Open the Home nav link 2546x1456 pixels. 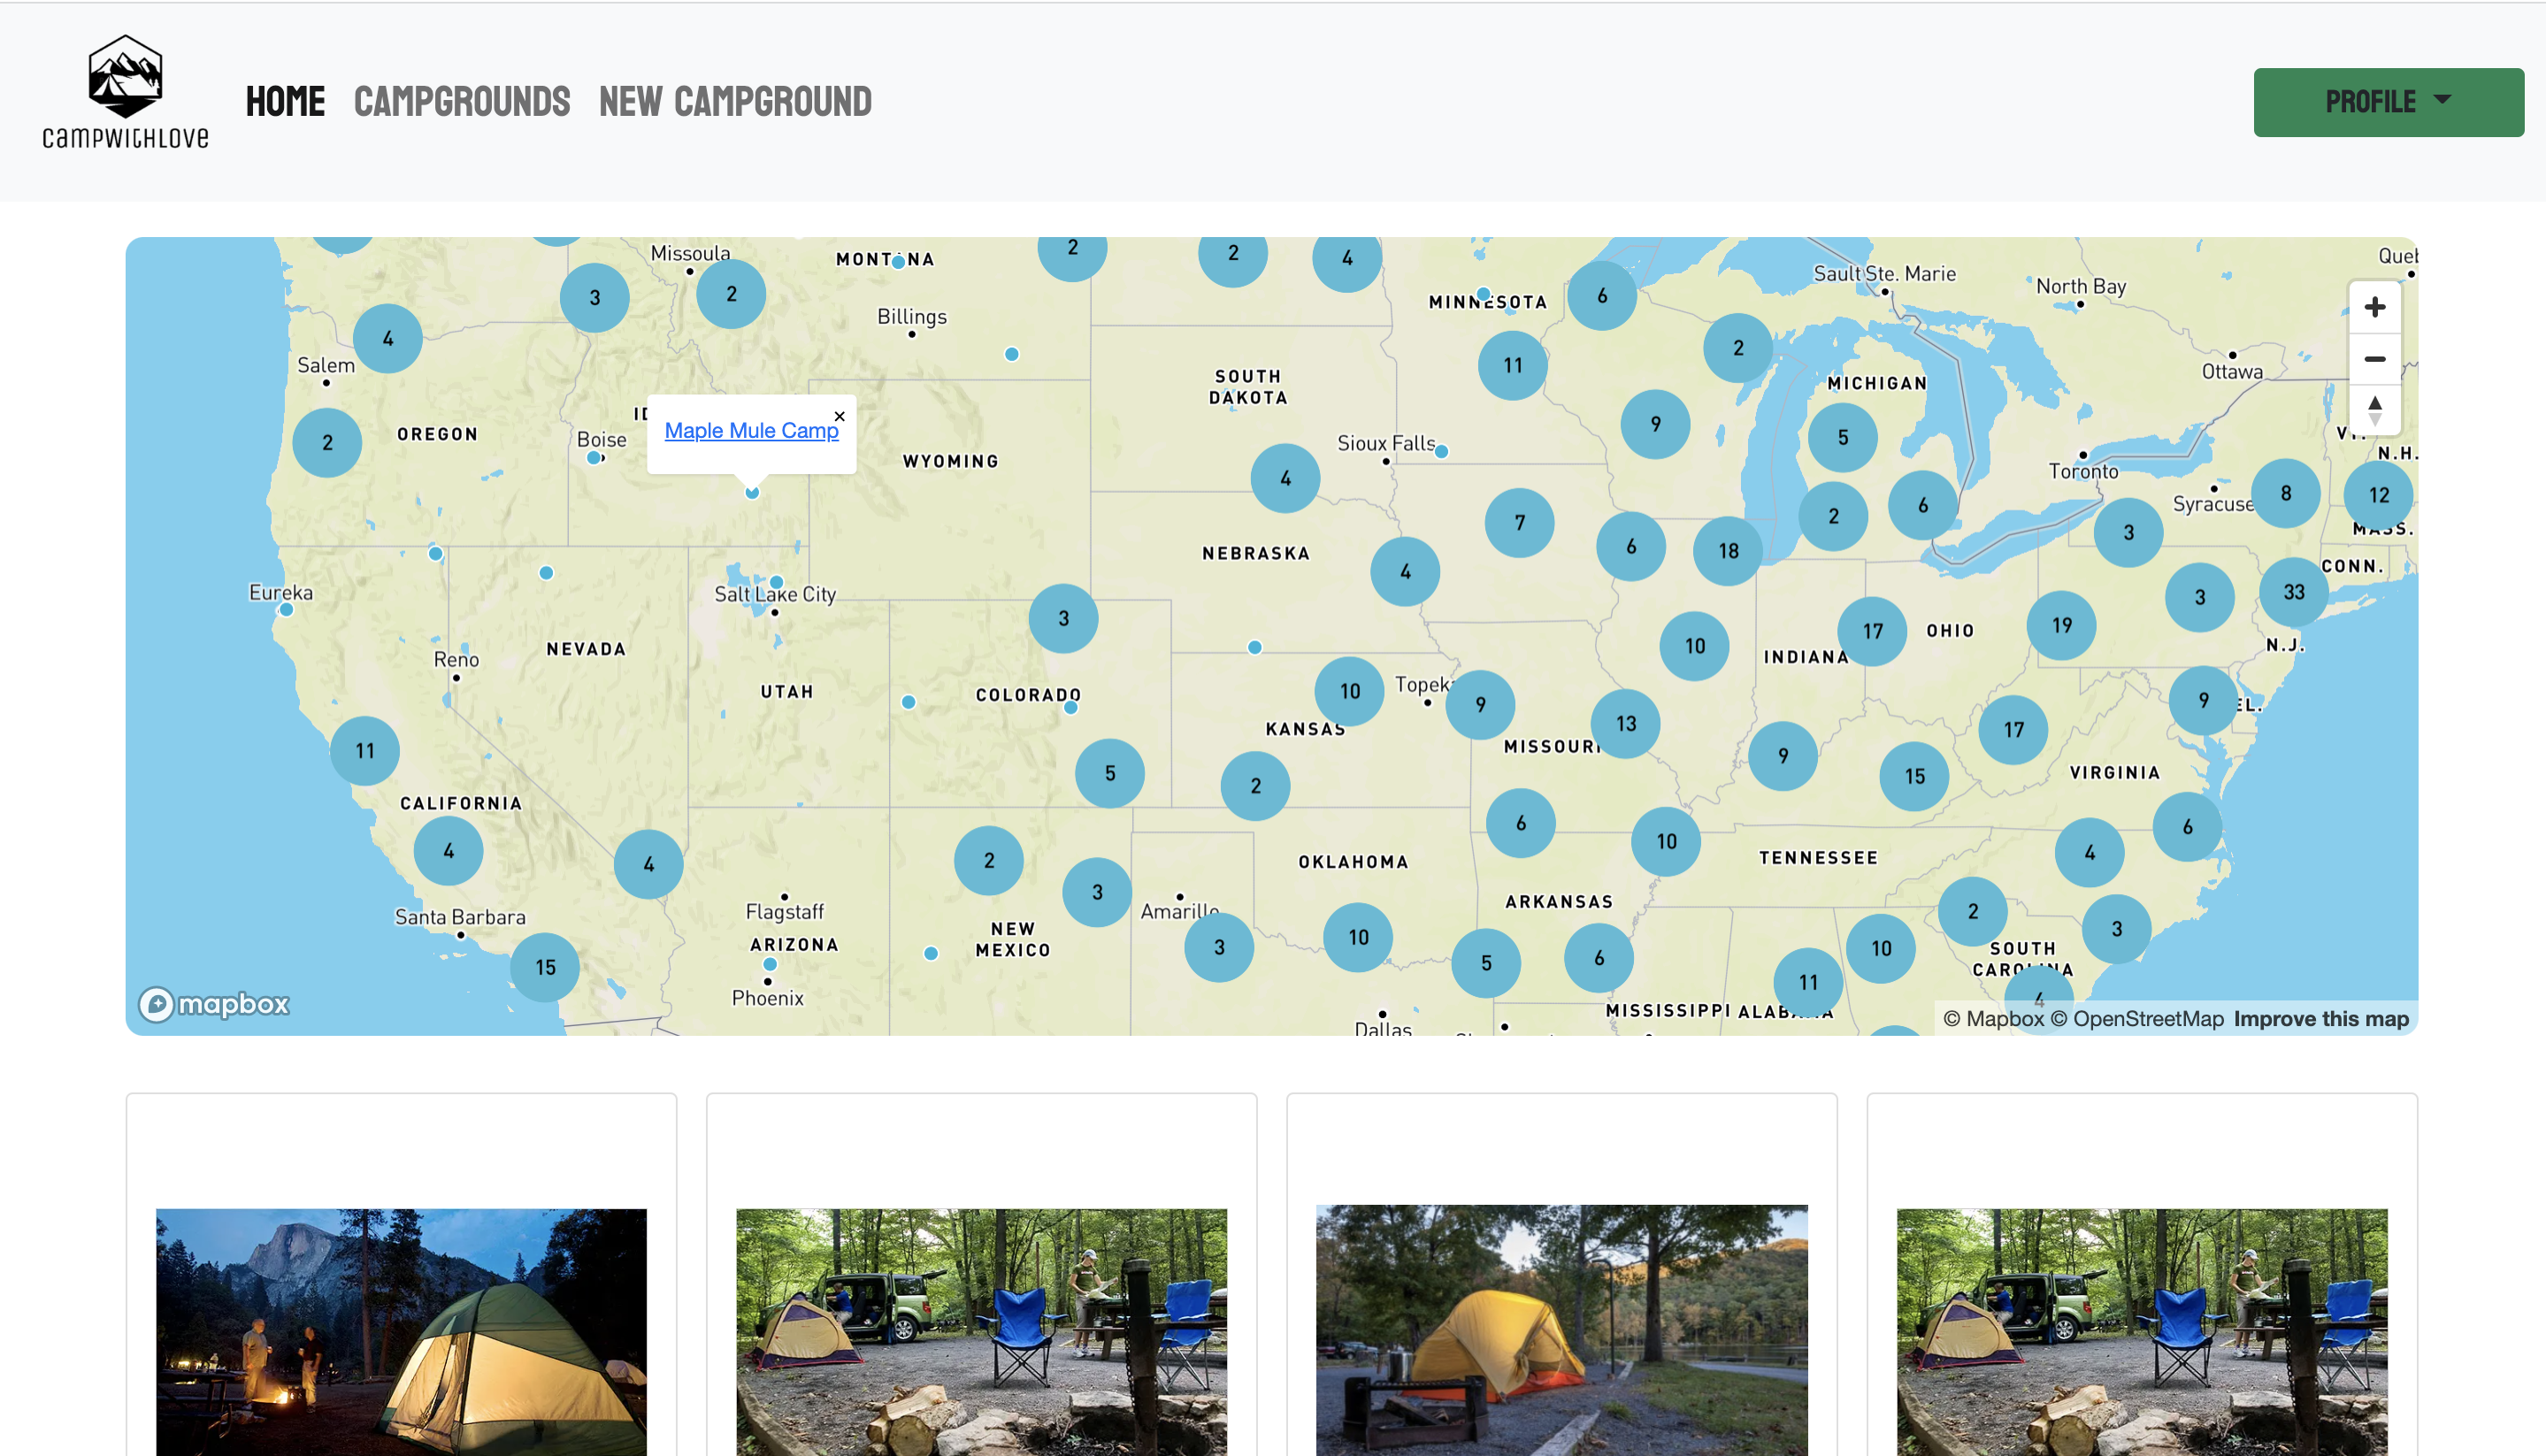pos(285,101)
